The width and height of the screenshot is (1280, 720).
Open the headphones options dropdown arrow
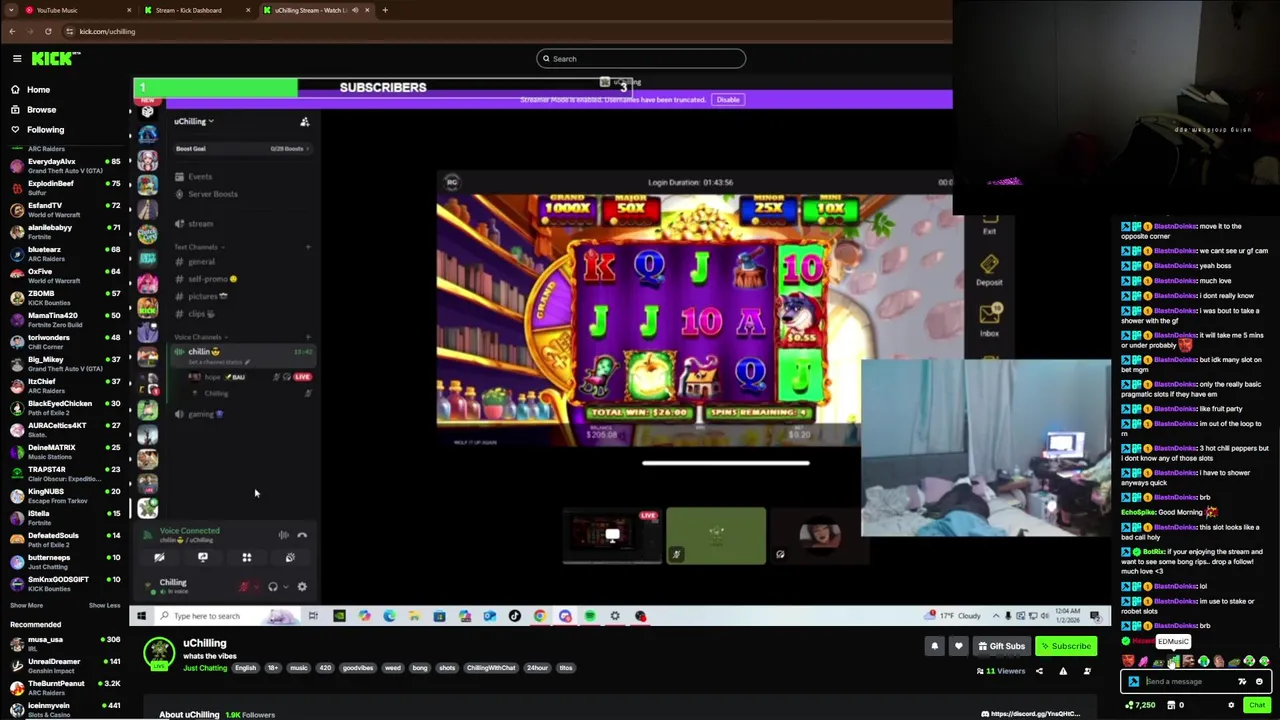[286, 587]
